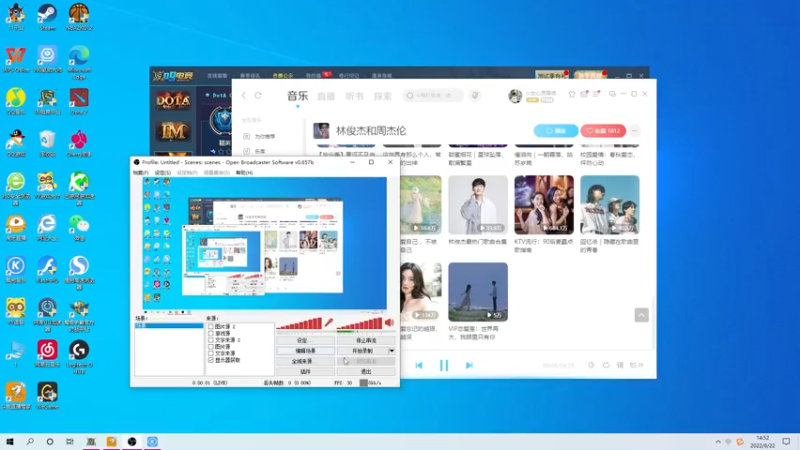This screenshot has width=800, height=450.
Task: Select highlighted scene in OBS scene list
Action: click(169, 326)
